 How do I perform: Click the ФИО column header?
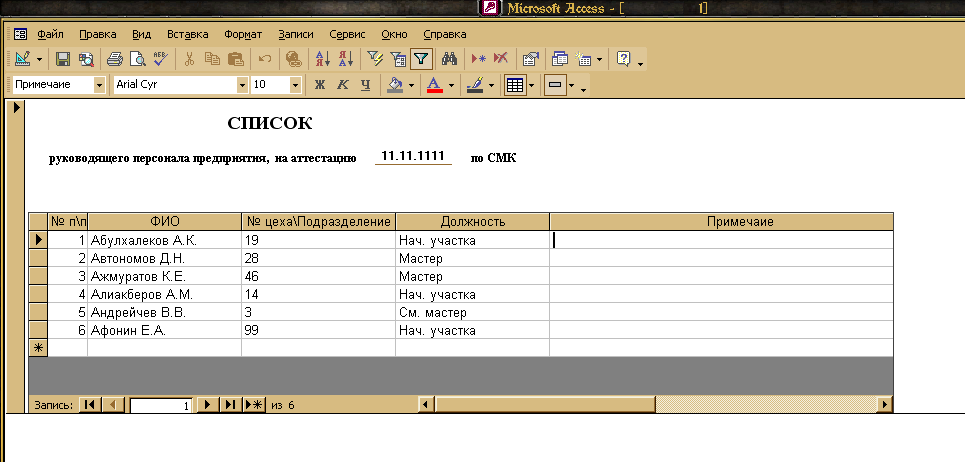164,221
